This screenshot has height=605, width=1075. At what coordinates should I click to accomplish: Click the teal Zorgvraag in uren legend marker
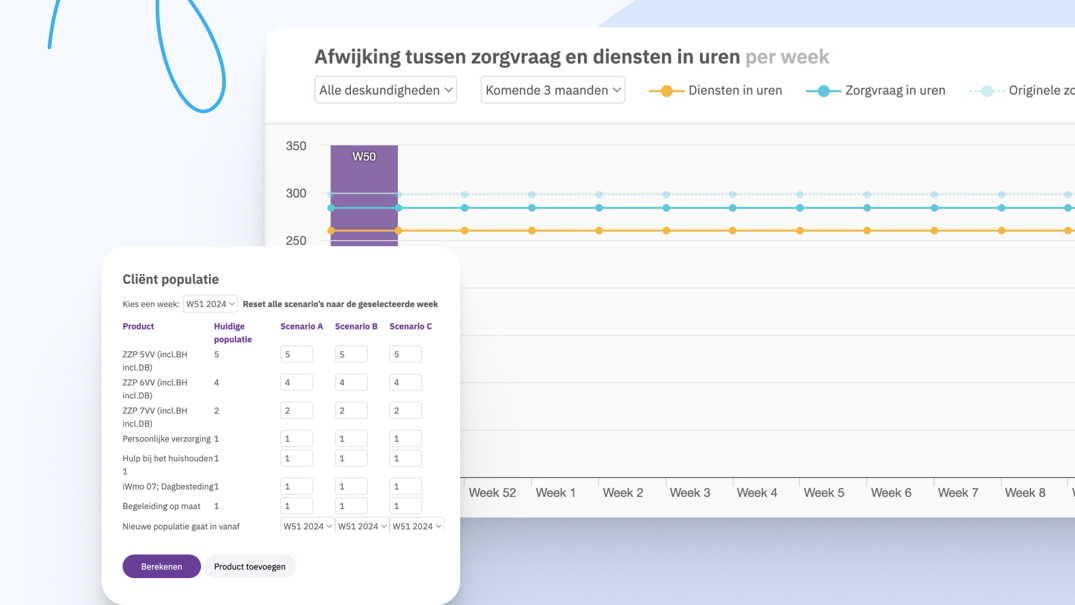[822, 90]
